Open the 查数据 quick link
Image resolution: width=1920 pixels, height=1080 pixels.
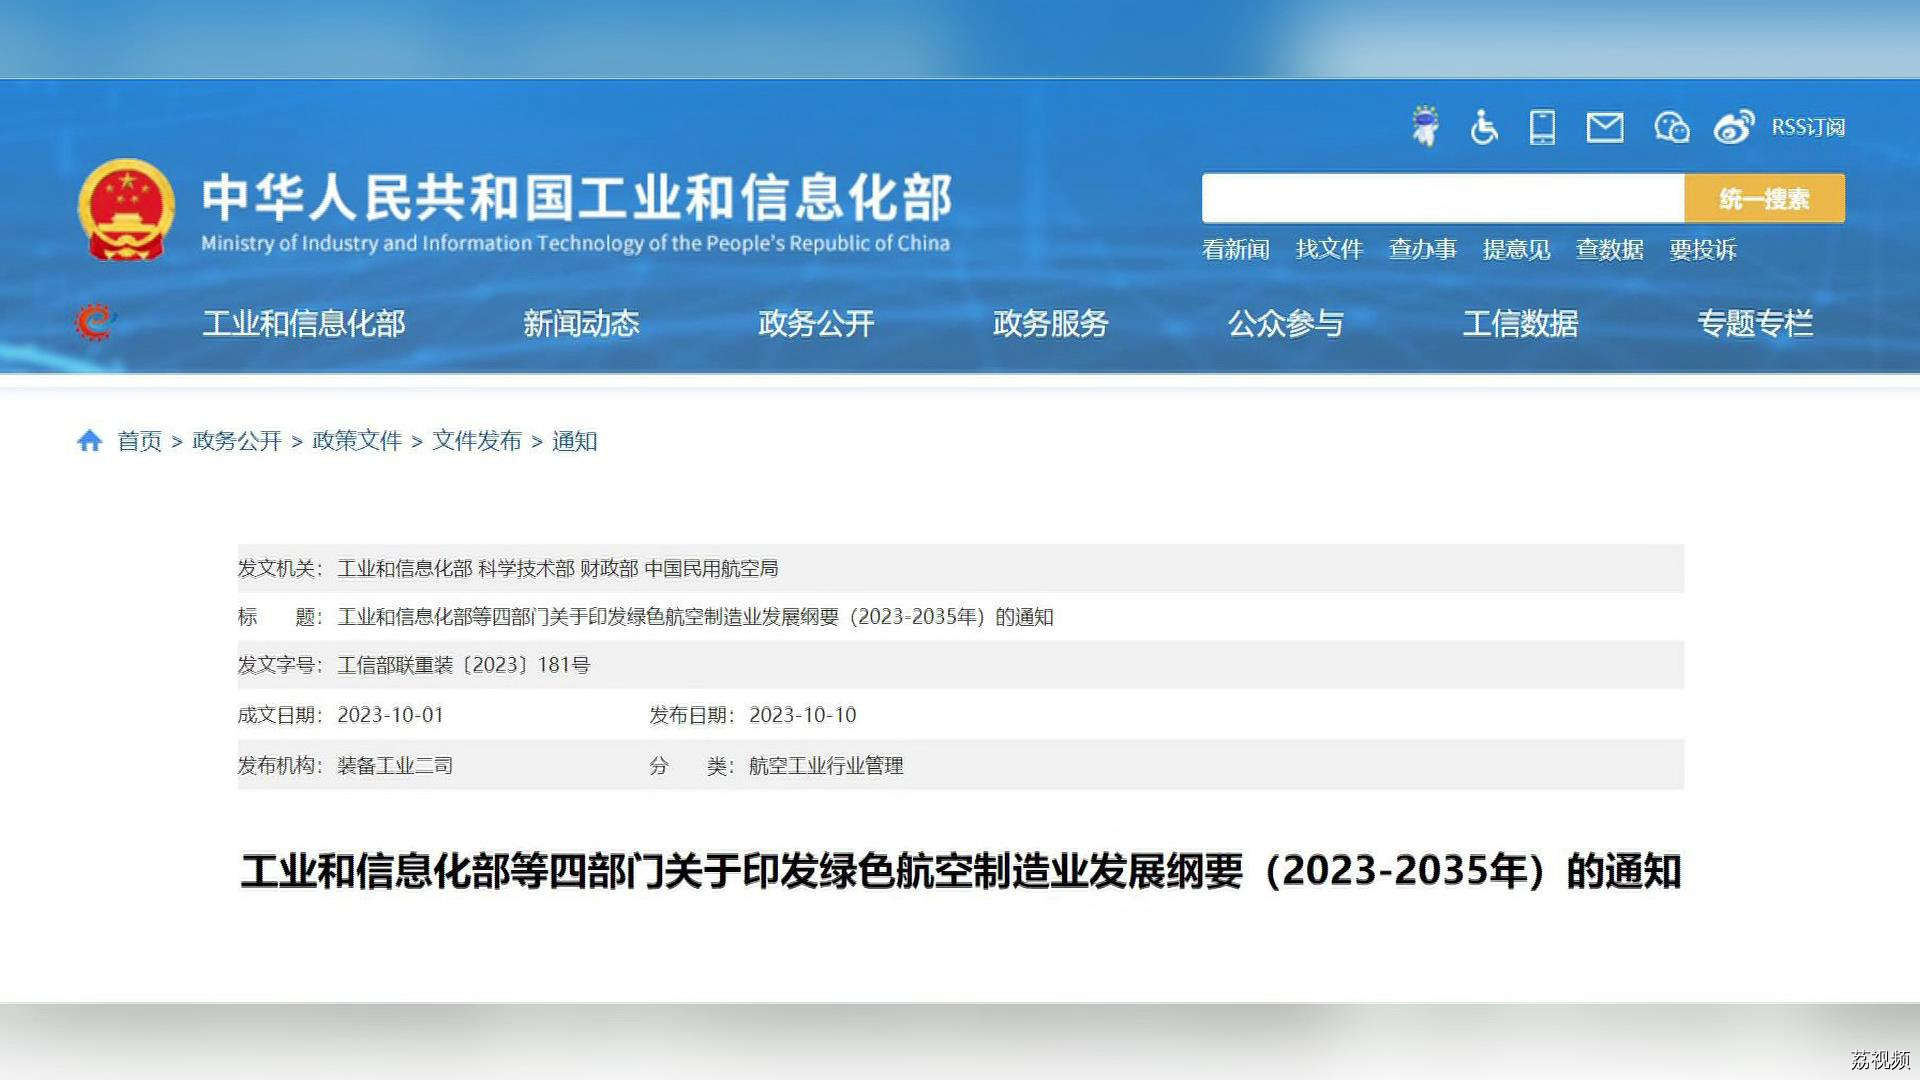pos(1610,249)
